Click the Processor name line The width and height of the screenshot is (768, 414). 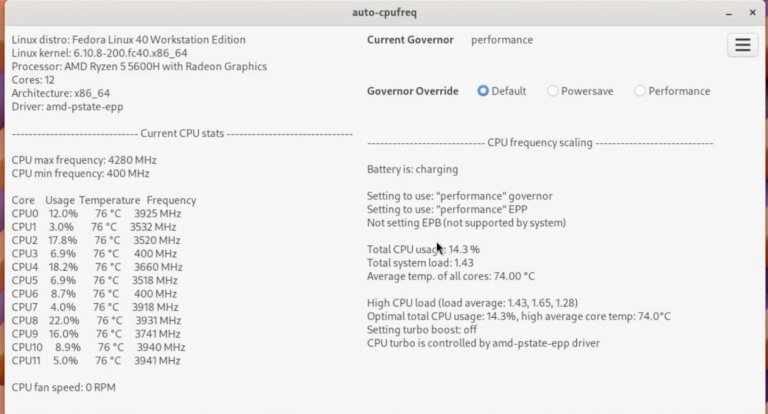[x=139, y=67]
